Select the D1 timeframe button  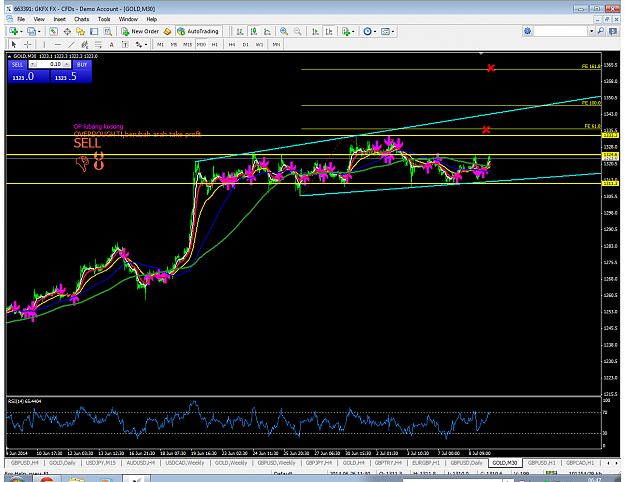246,44
